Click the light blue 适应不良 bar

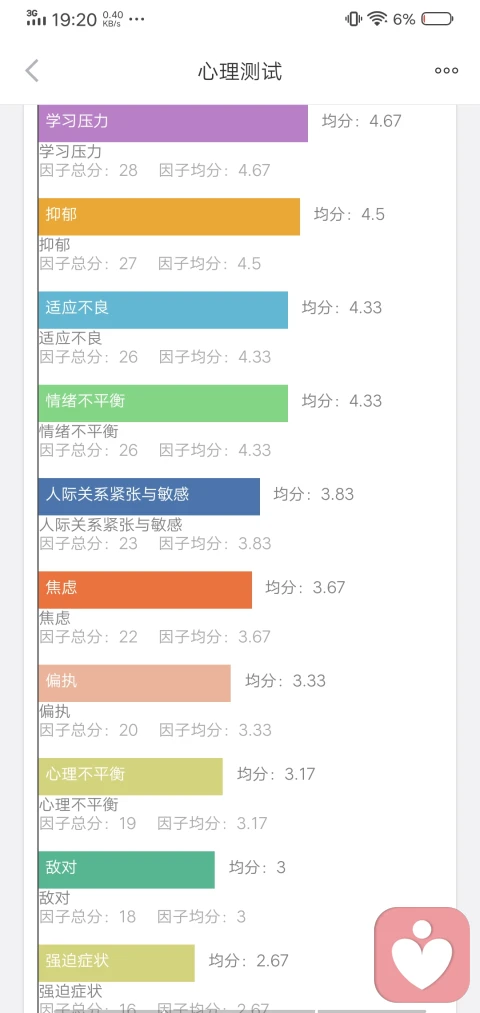point(163,310)
